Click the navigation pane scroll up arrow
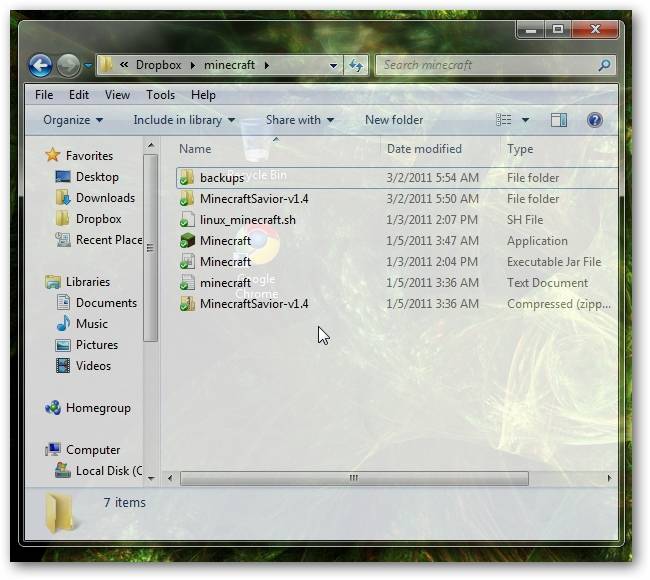This screenshot has height=580, width=650. 151,146
